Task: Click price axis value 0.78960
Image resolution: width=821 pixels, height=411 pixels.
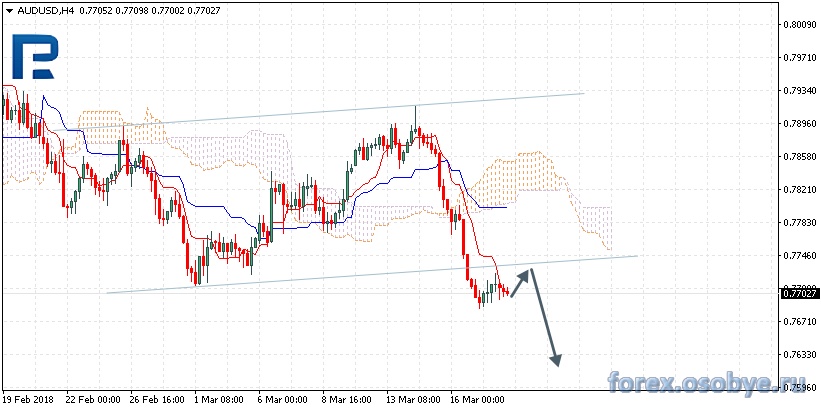Action: point(799,124)
